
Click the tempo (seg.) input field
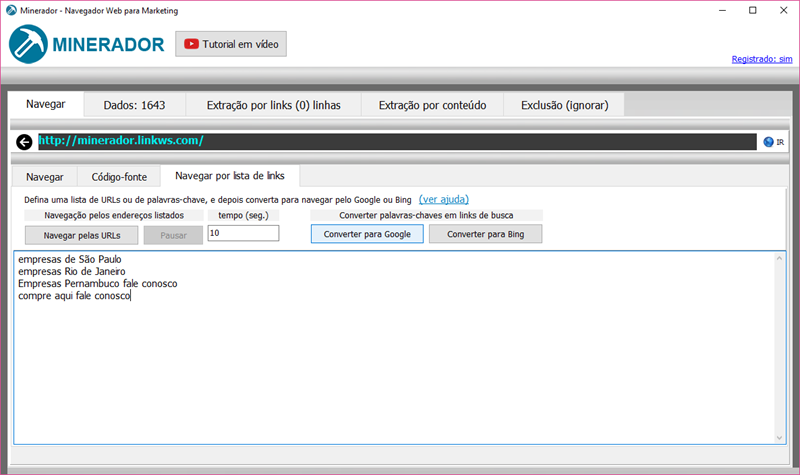click(243, 233)
